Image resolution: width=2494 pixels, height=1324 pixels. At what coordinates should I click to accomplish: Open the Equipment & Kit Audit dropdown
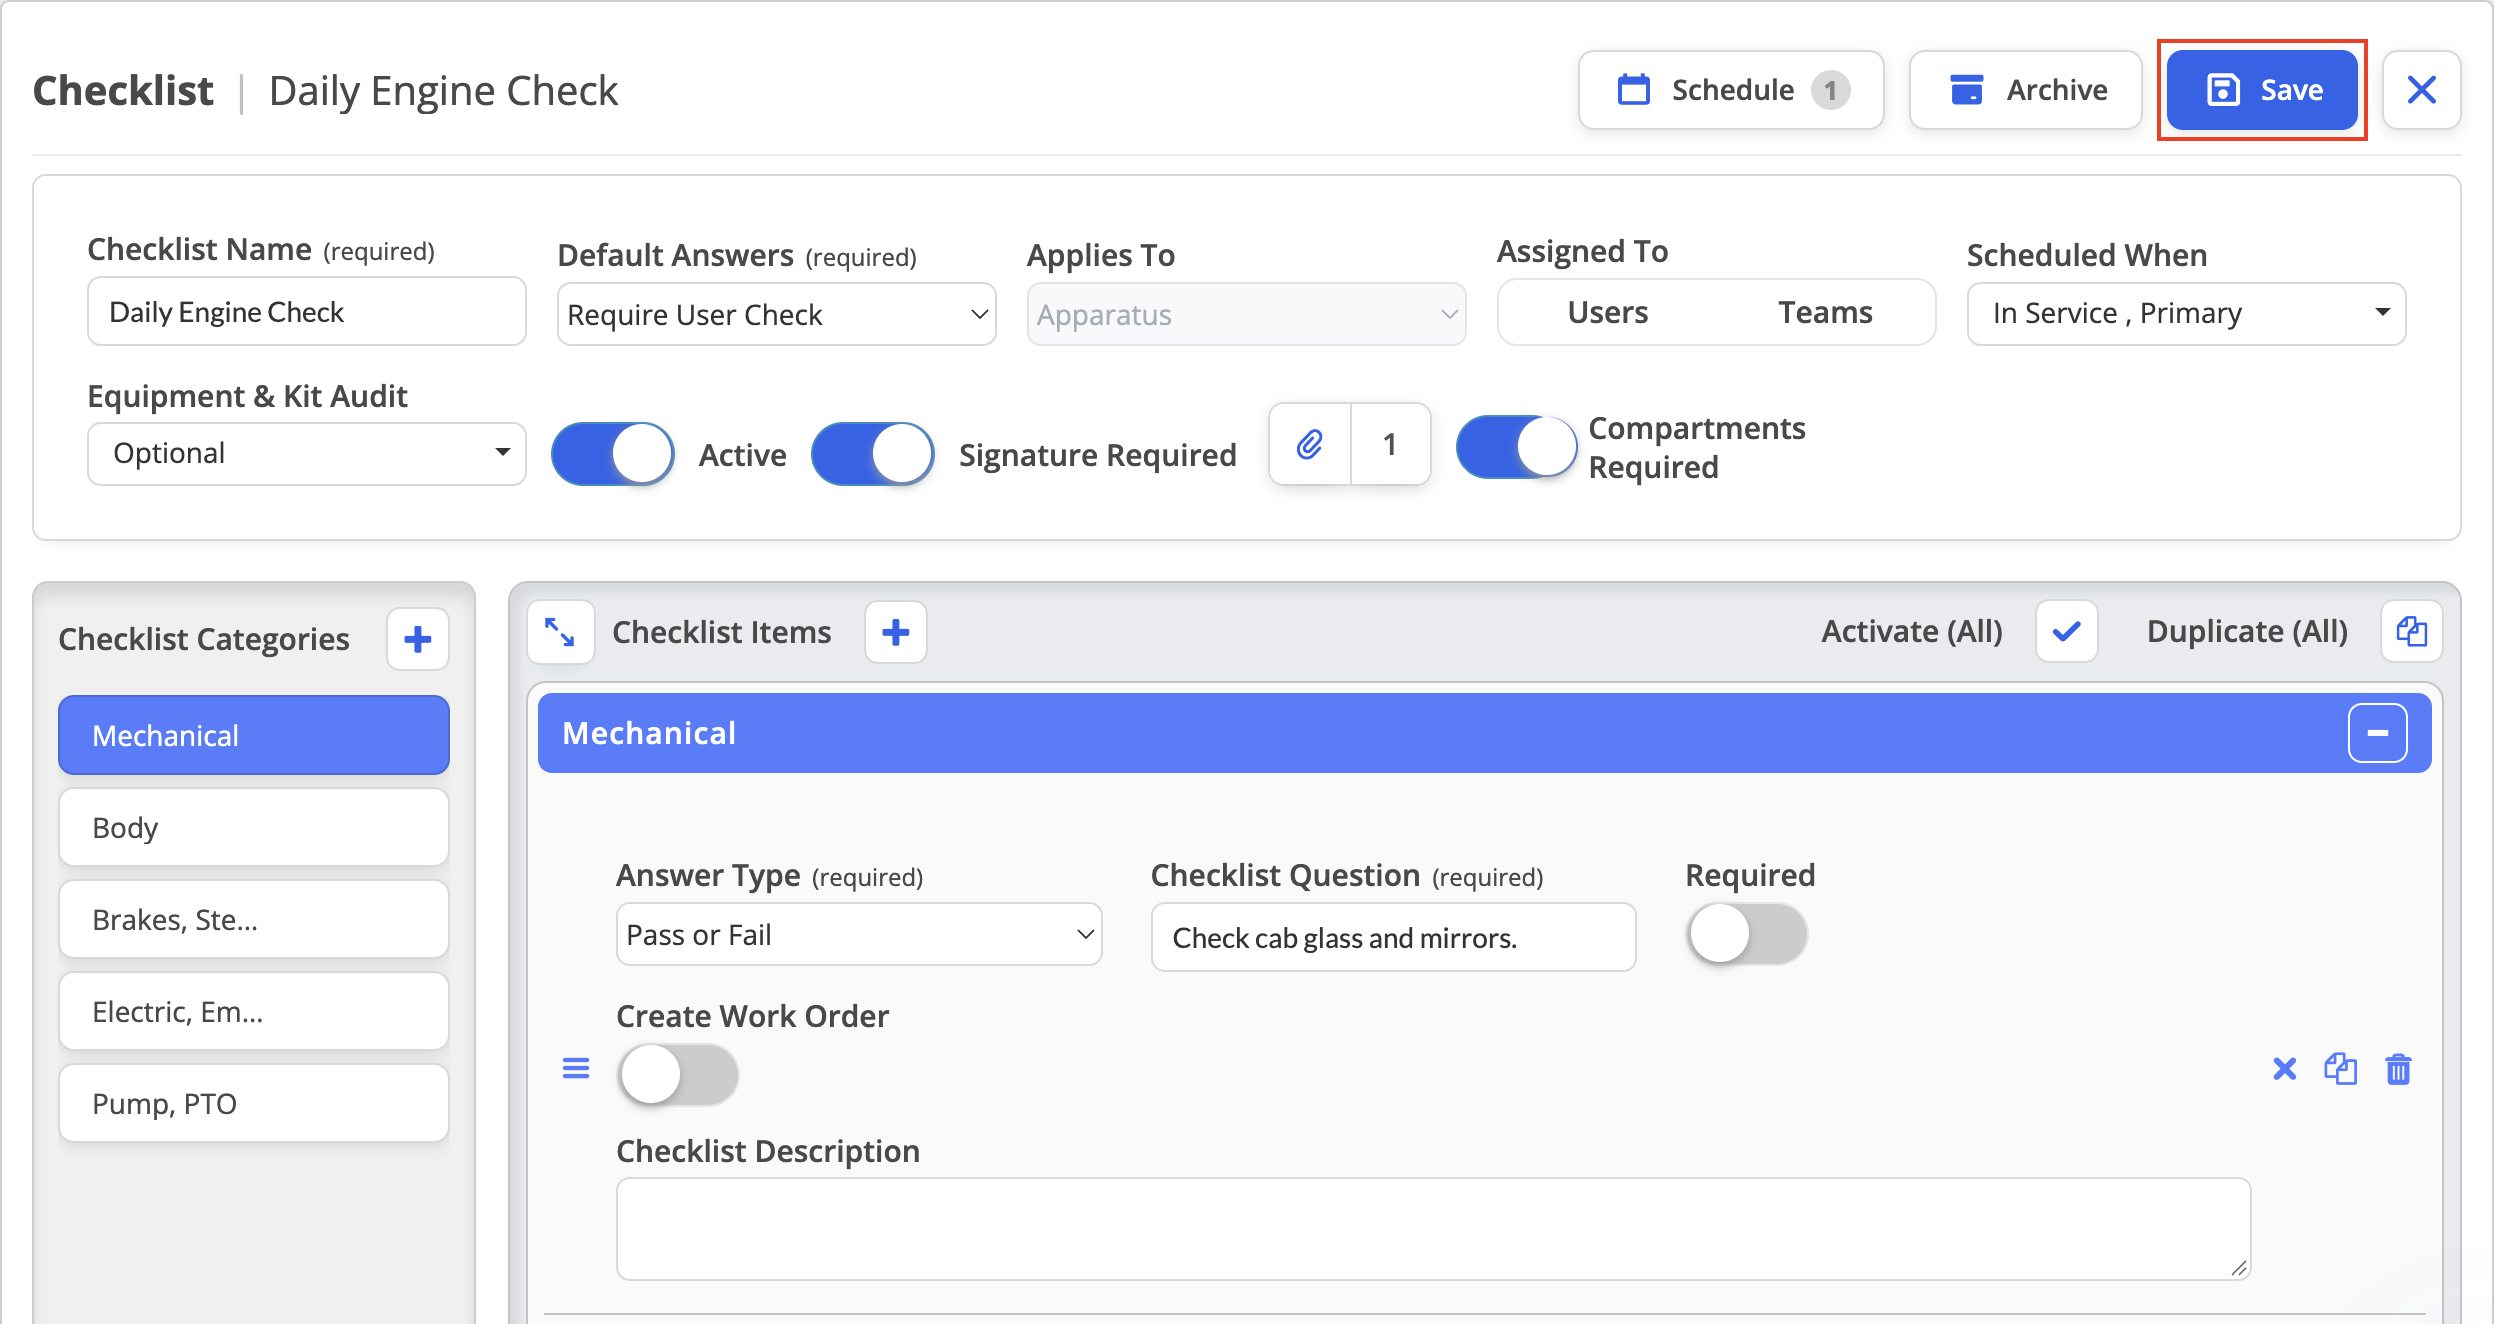[x=307, y=454]
